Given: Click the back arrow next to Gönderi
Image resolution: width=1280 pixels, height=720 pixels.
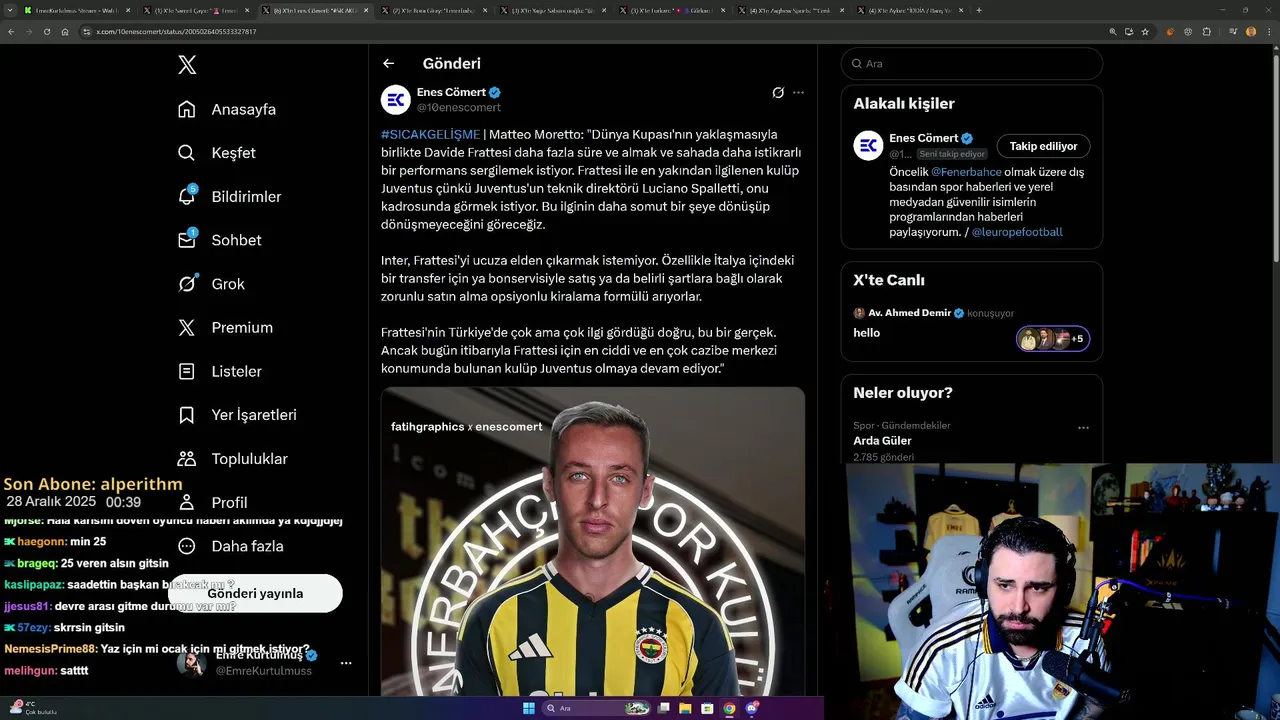Looking at the screenshot, I should click(388, 63).
